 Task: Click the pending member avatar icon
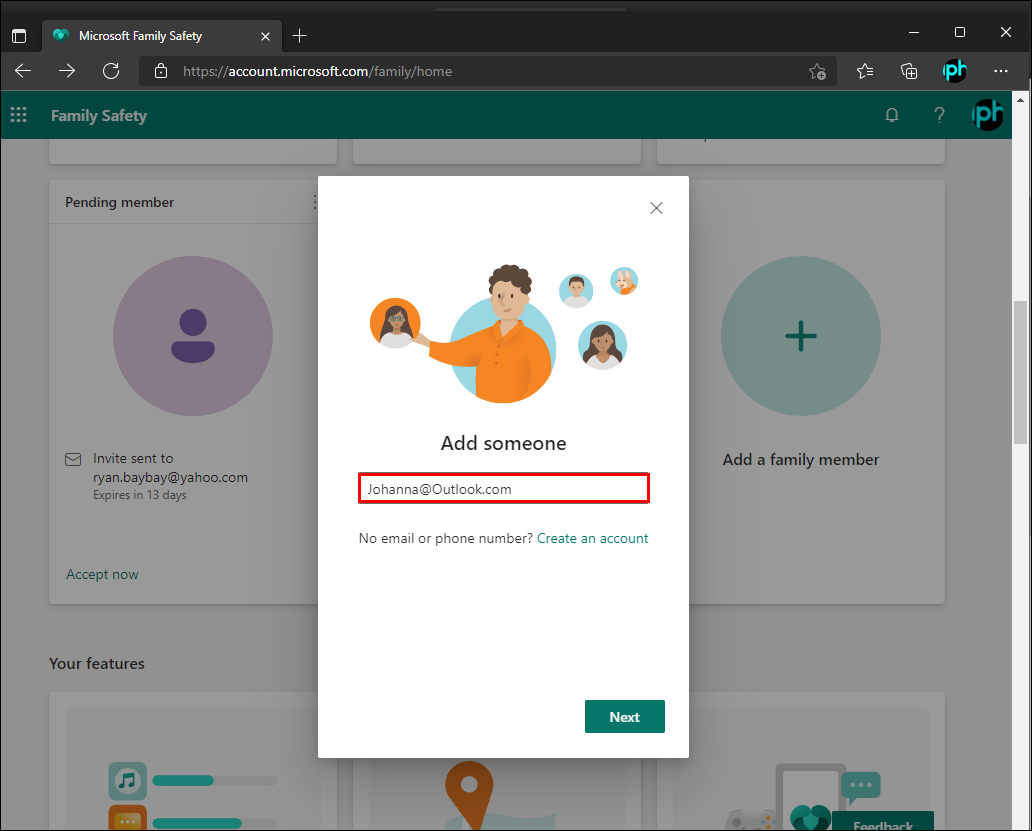[x=193, y=336]
